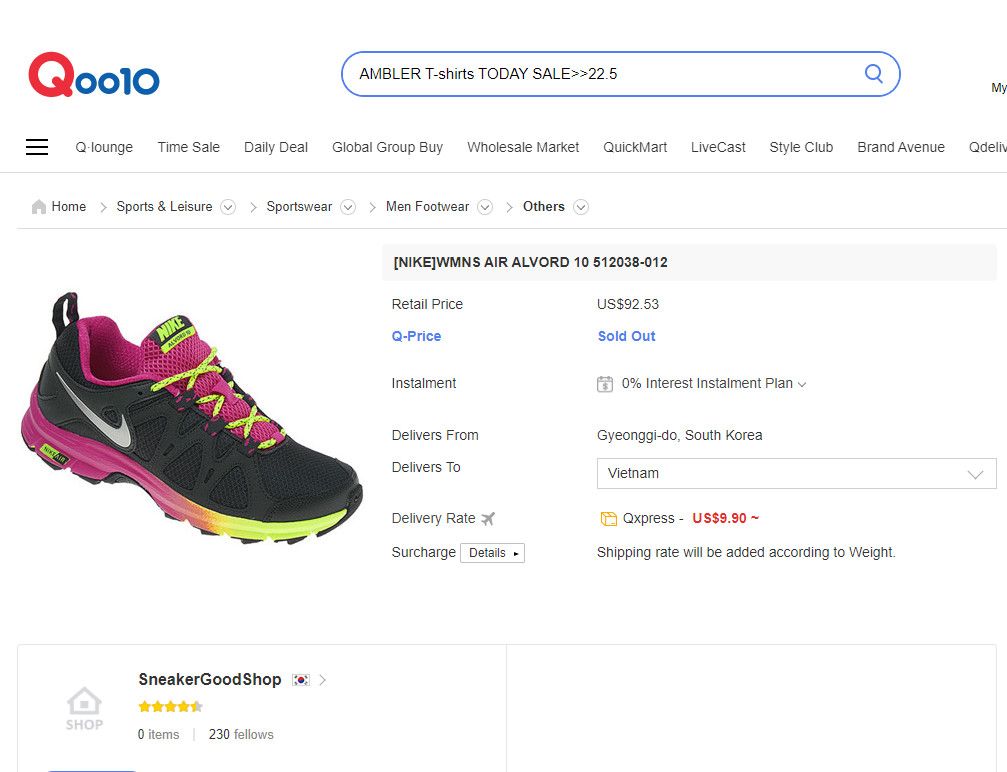Screen dimensions: 1007x772
Task: Expand Sports & Leisure breadcrumb dropdown
Action: pos(228,207)
